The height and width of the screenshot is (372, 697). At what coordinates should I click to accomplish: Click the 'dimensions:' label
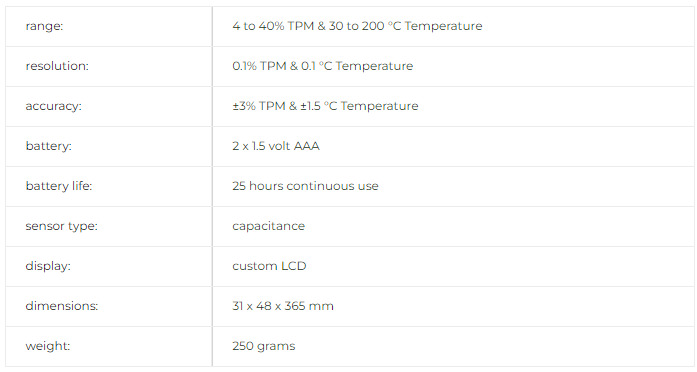[61, 306]
